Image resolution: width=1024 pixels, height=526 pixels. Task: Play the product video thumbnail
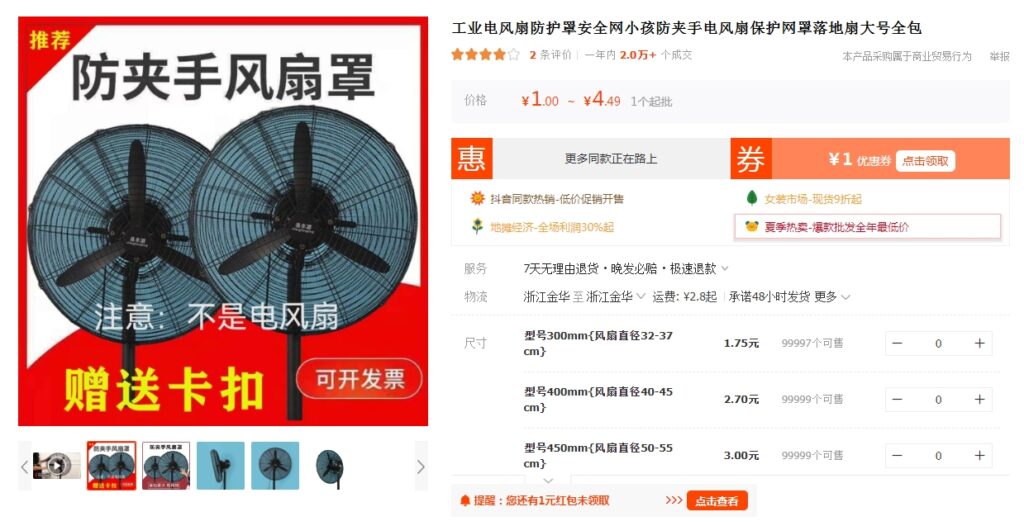[57, 466]
